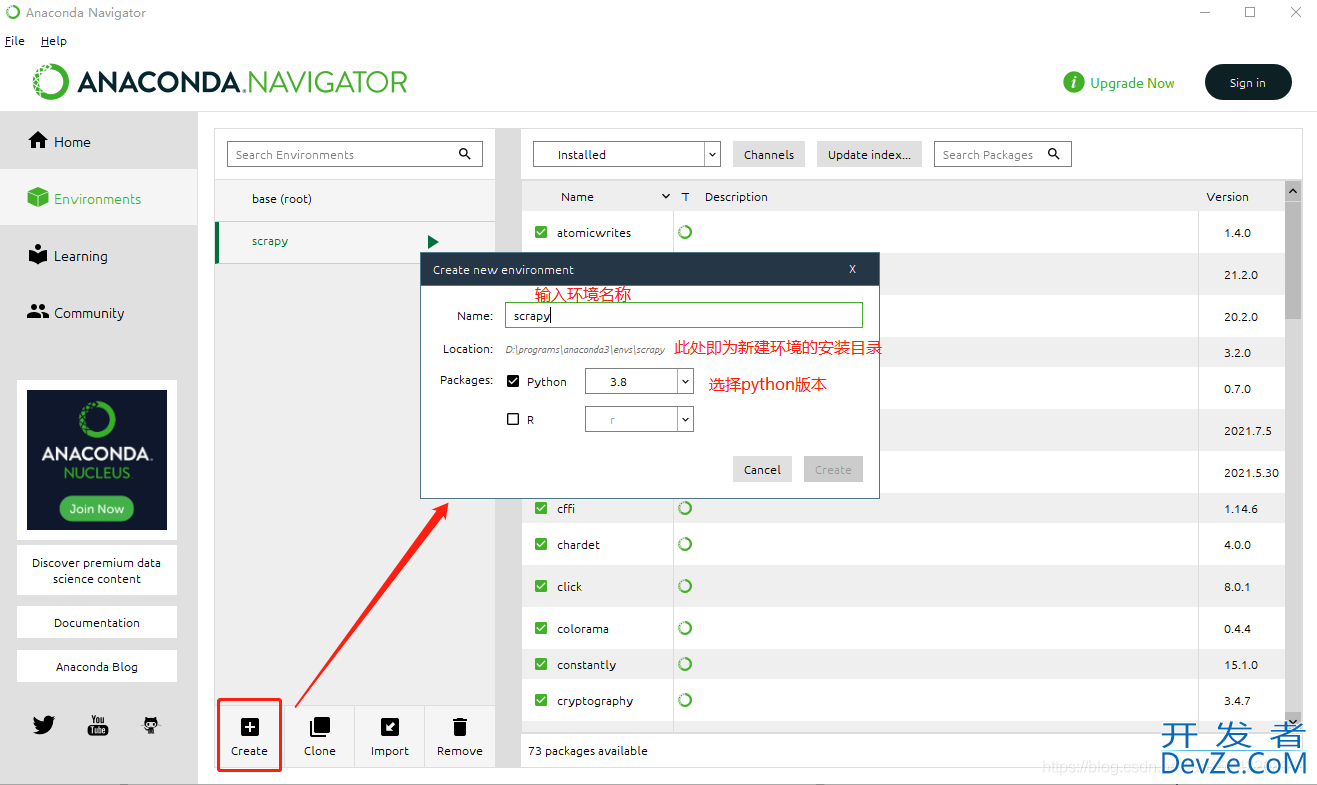
Task: Toggle the atomicwrites package checkbox
Action: coord(541,232)
